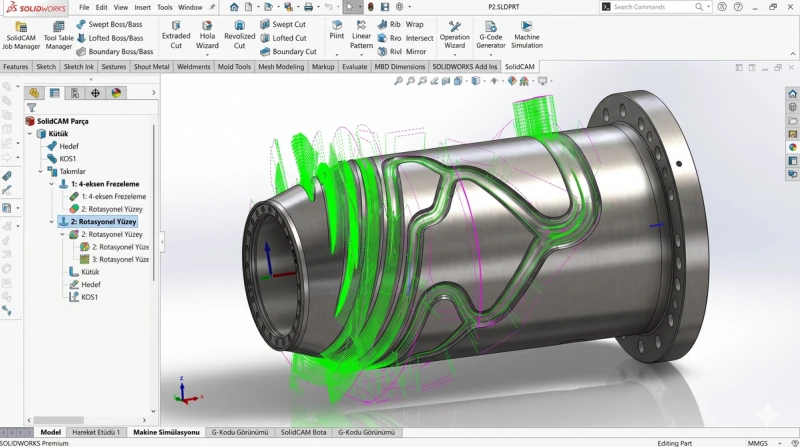Collapse the ribbon with the chevron
This screenshot has height=447, width=800.
(x=793, y=54)
